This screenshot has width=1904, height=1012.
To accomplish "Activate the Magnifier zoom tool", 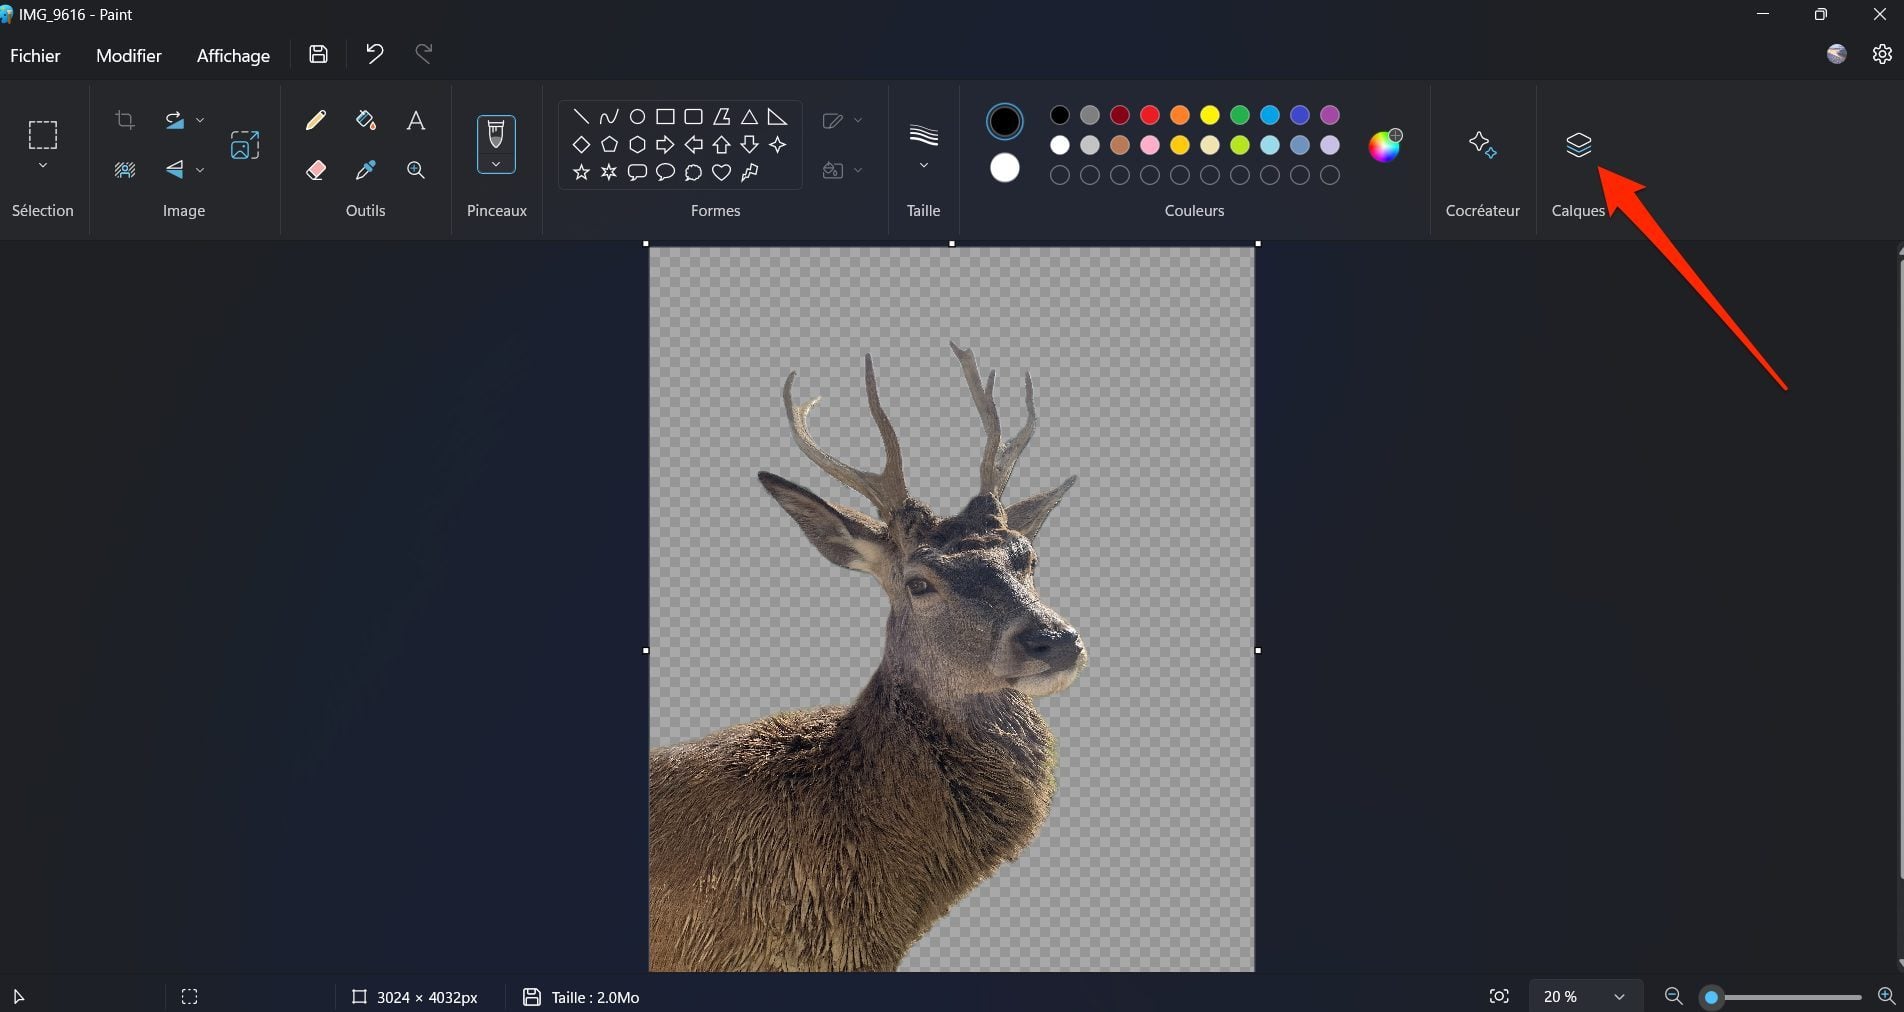I will (416, 170).
